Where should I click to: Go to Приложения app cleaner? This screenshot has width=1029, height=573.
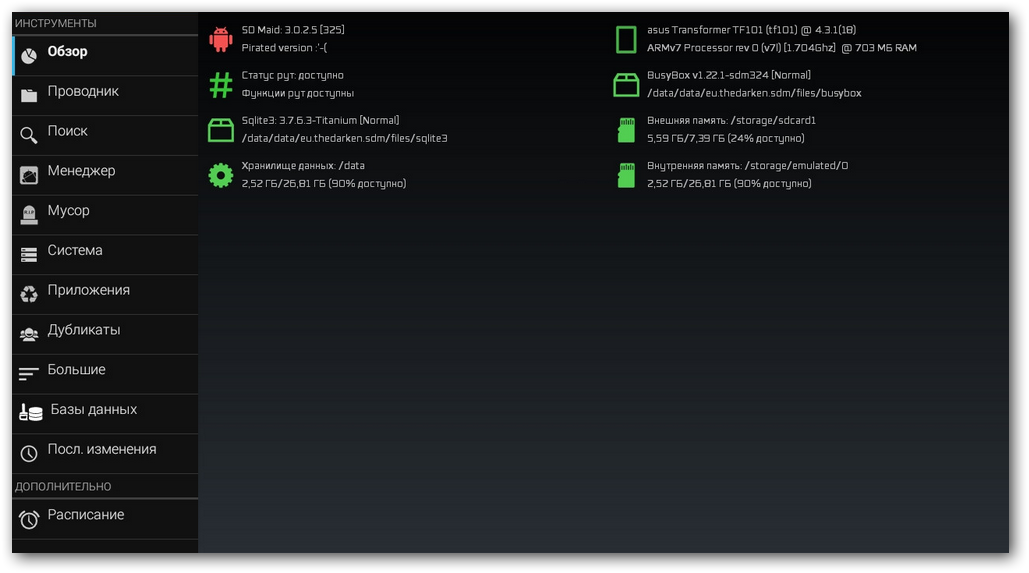pos(104,292)
